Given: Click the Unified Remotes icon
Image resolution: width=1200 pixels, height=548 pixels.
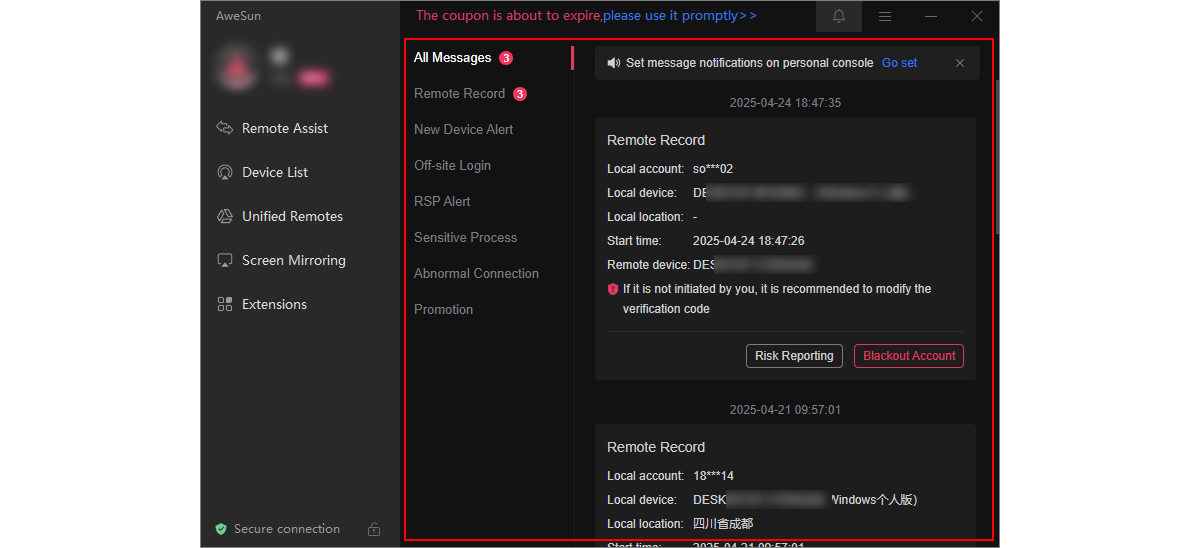Looking at the screenshot, I should (224, 216).
